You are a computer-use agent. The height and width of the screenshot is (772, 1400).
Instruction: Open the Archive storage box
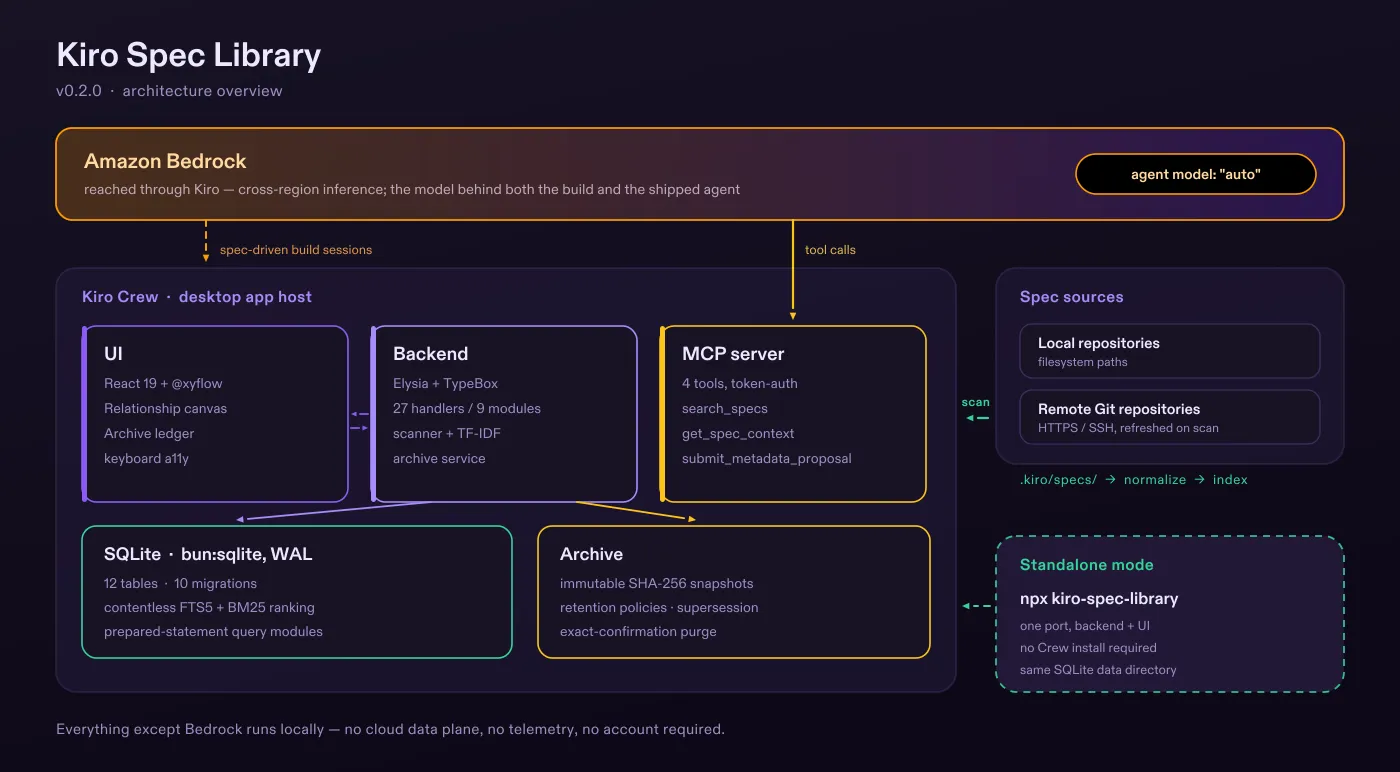[734, 592]
